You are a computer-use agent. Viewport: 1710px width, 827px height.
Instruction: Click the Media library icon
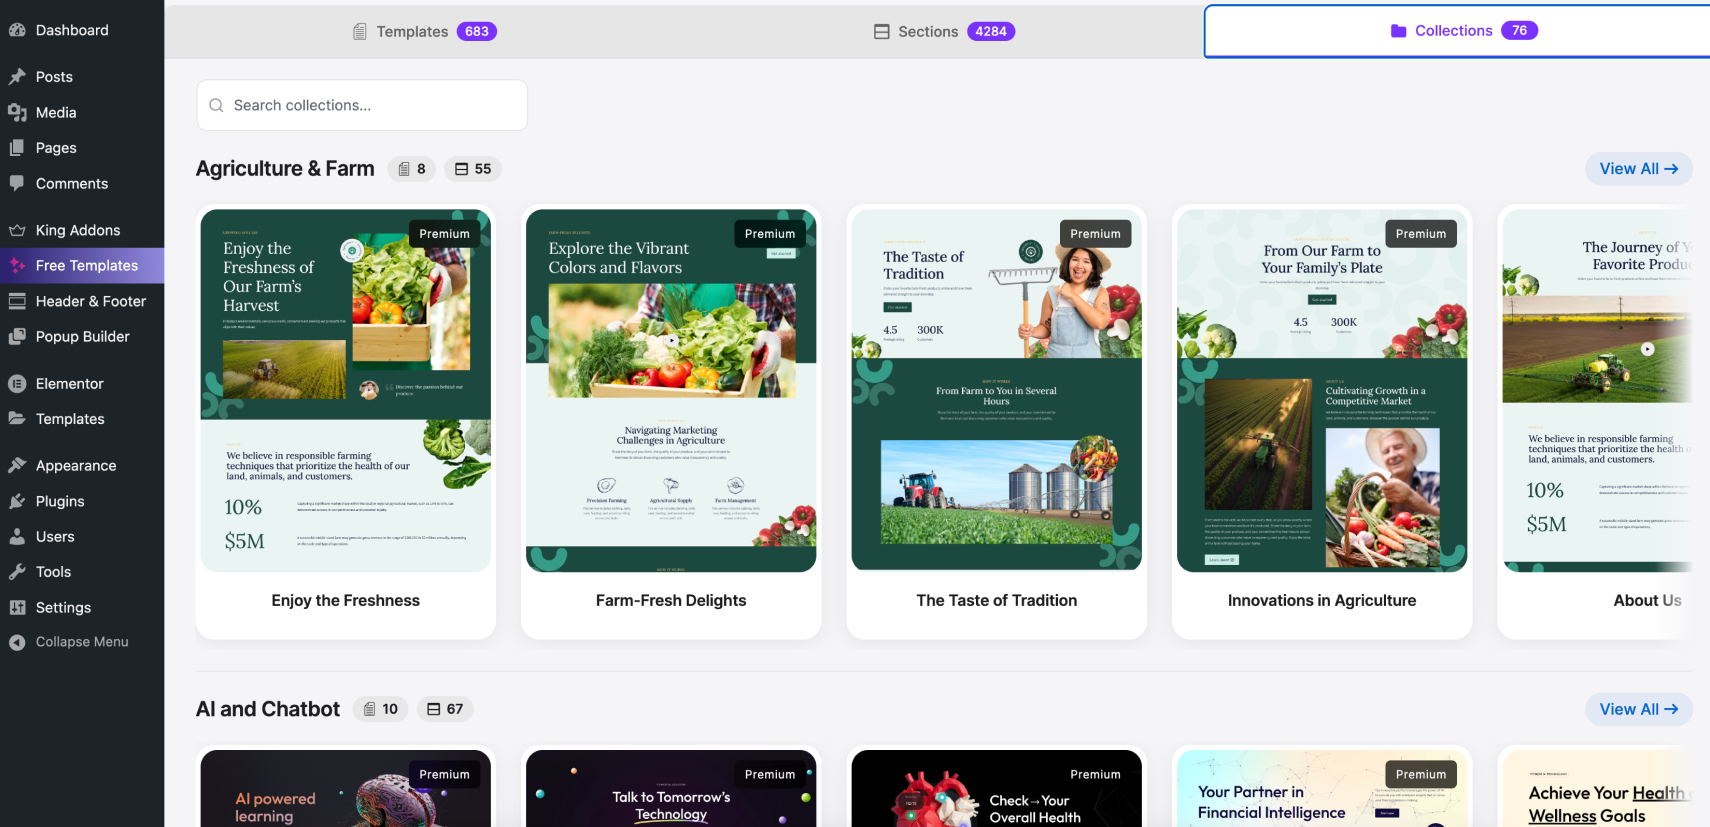[17, 112]
